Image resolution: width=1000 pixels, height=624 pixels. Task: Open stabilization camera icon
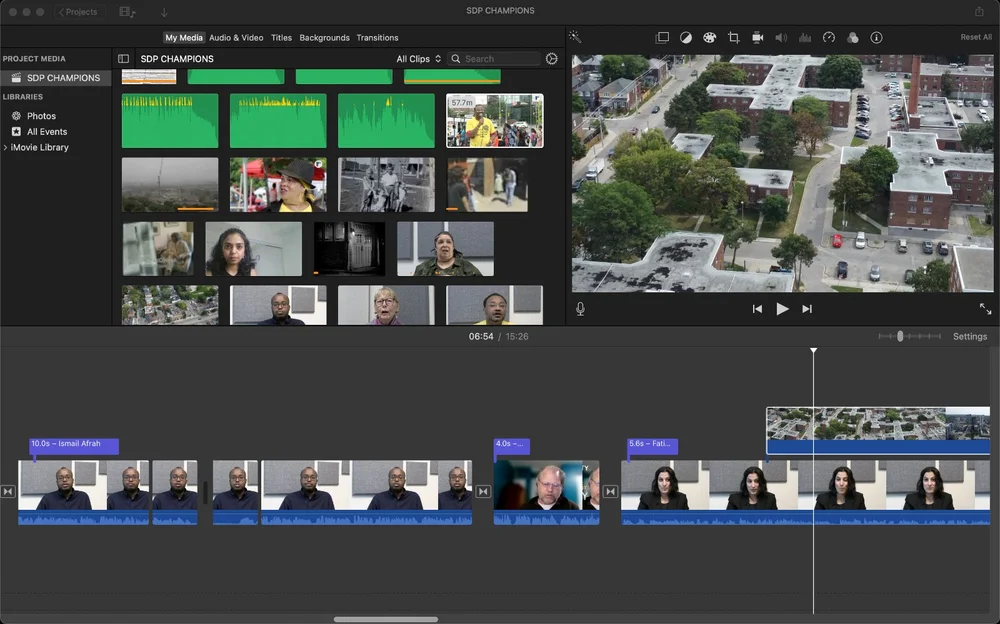[757, 38]
